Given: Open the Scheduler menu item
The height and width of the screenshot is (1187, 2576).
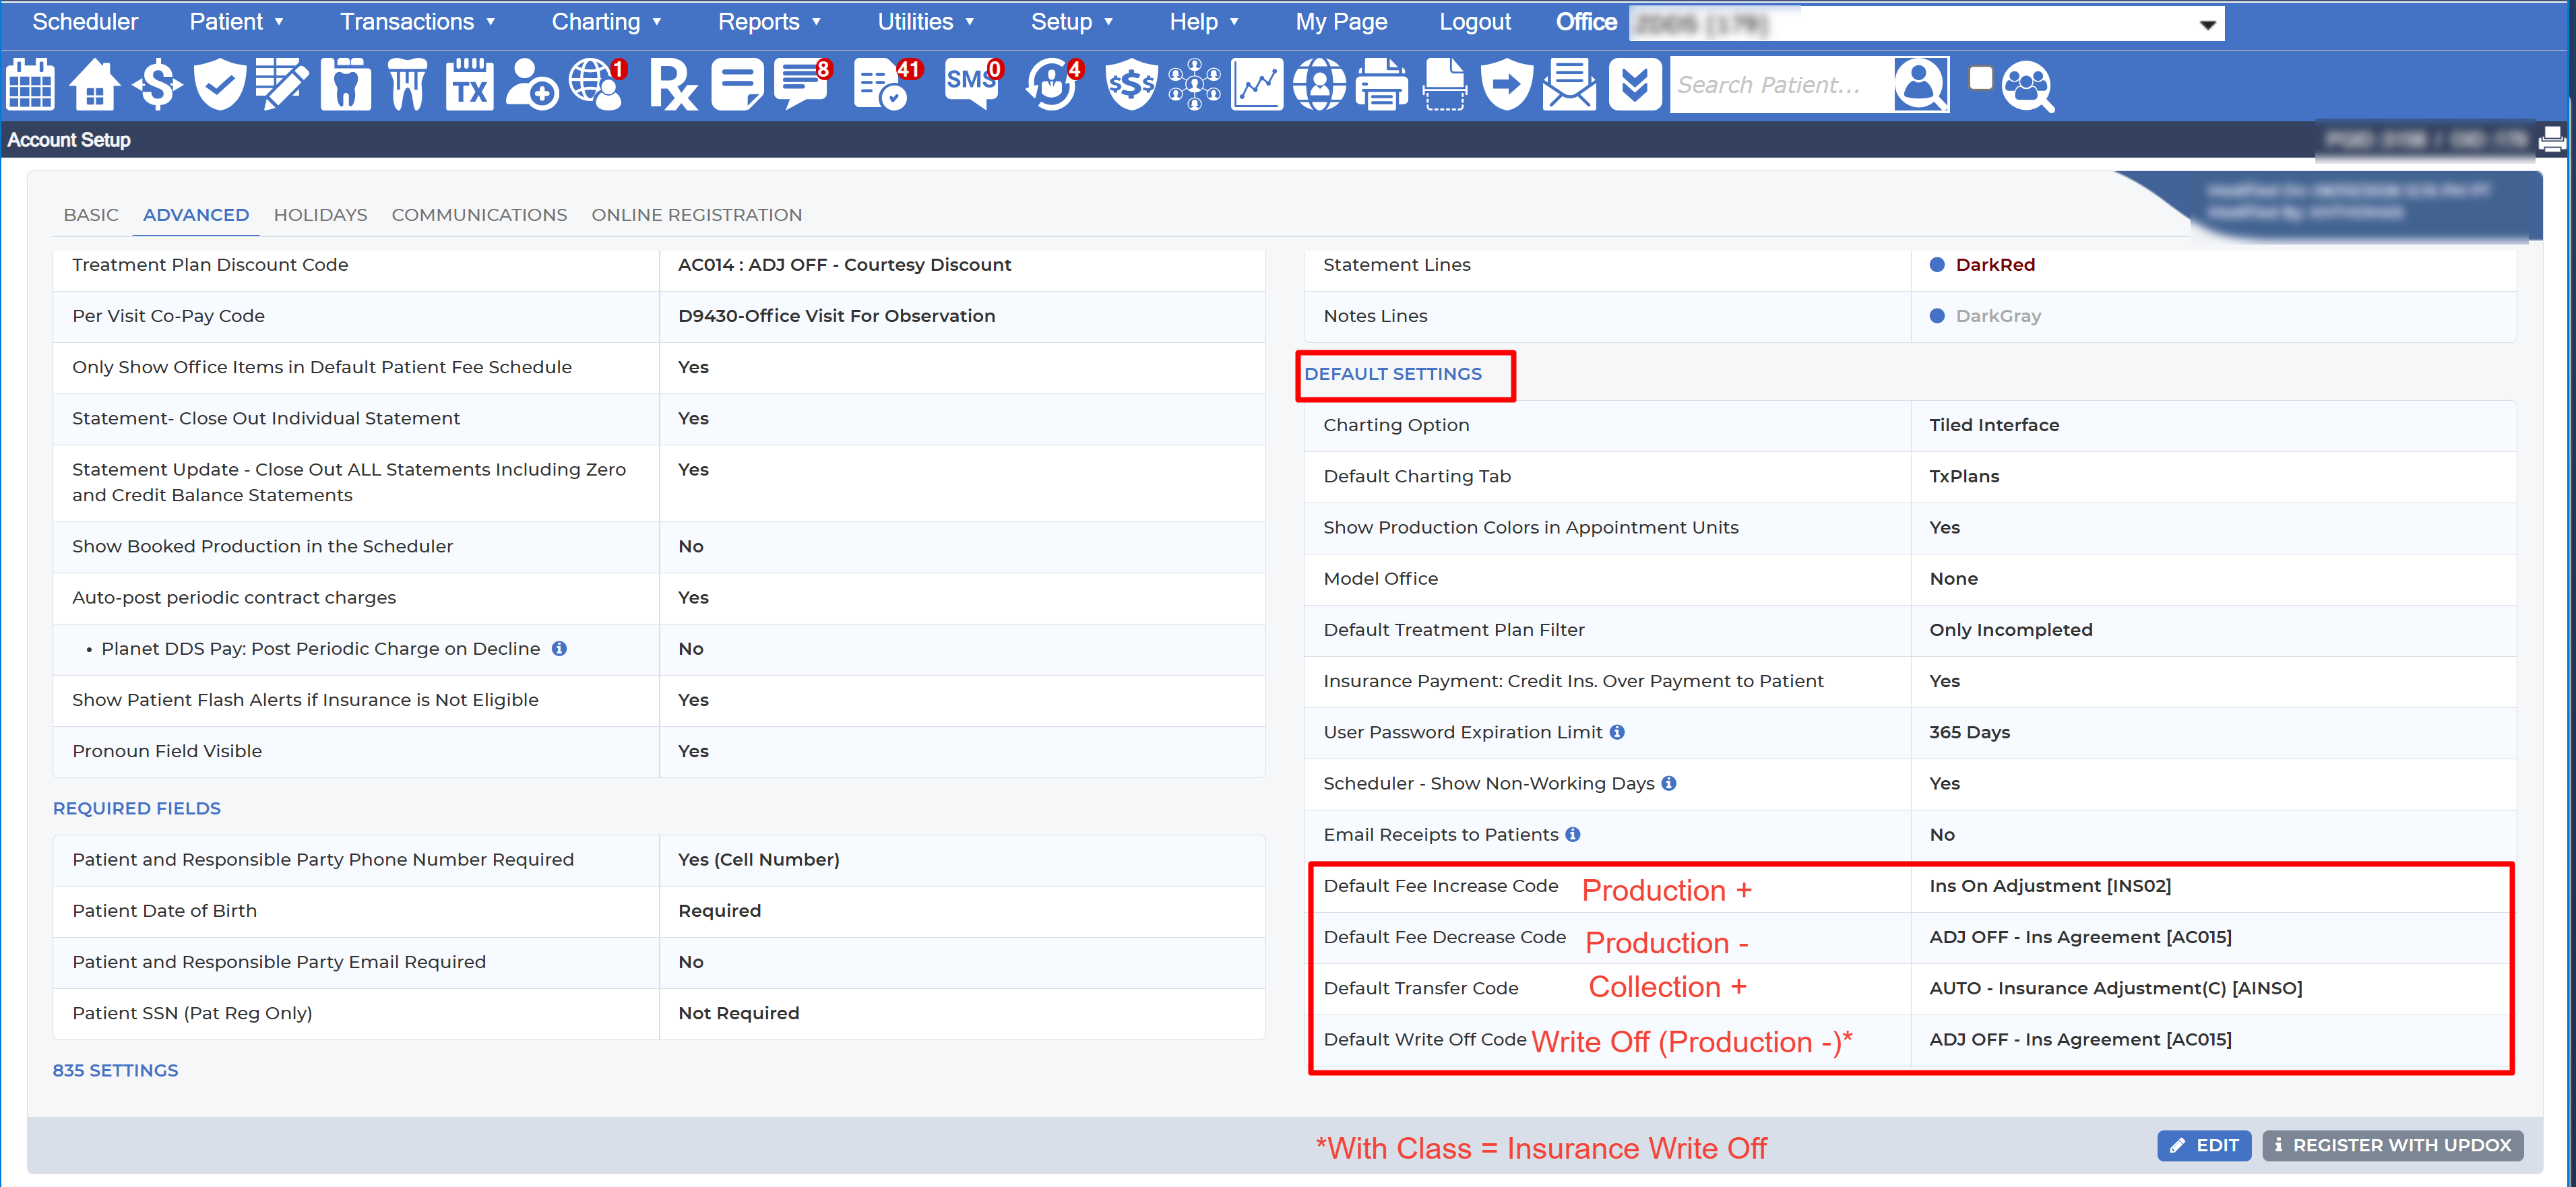Looking at the screenshot, I should (85, 22).
